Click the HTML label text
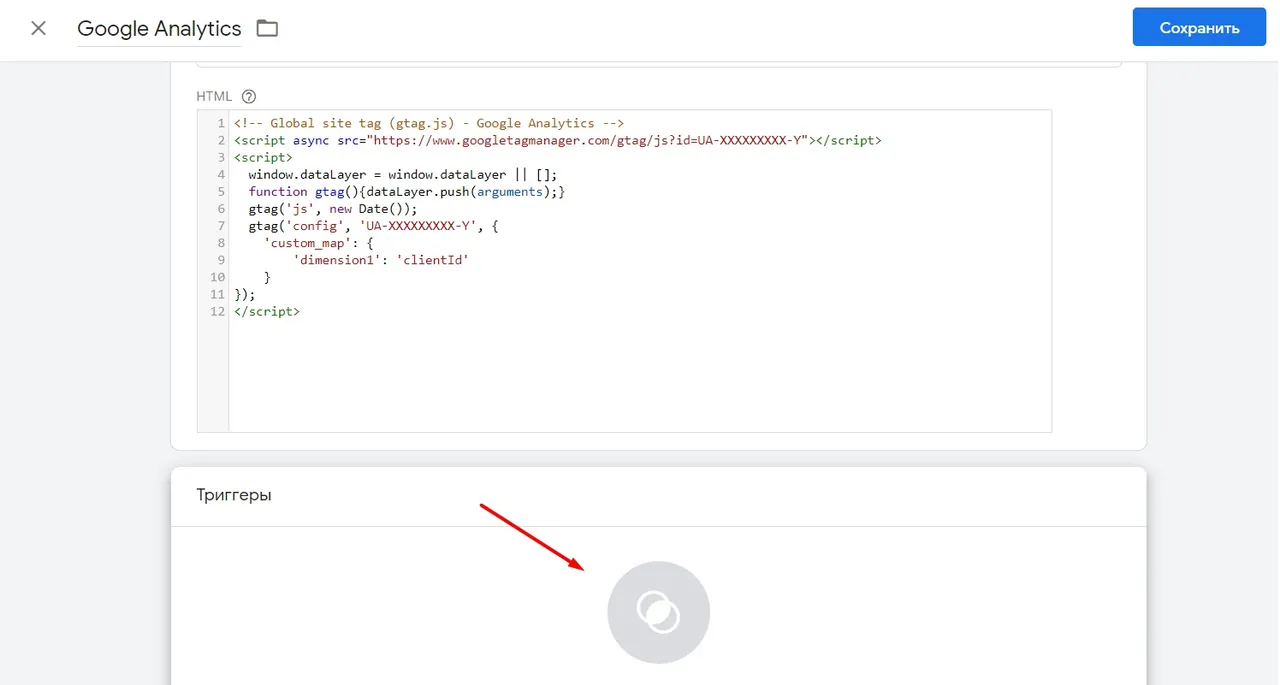Viewport: 1280px width, 685px height. click(214, 97)
